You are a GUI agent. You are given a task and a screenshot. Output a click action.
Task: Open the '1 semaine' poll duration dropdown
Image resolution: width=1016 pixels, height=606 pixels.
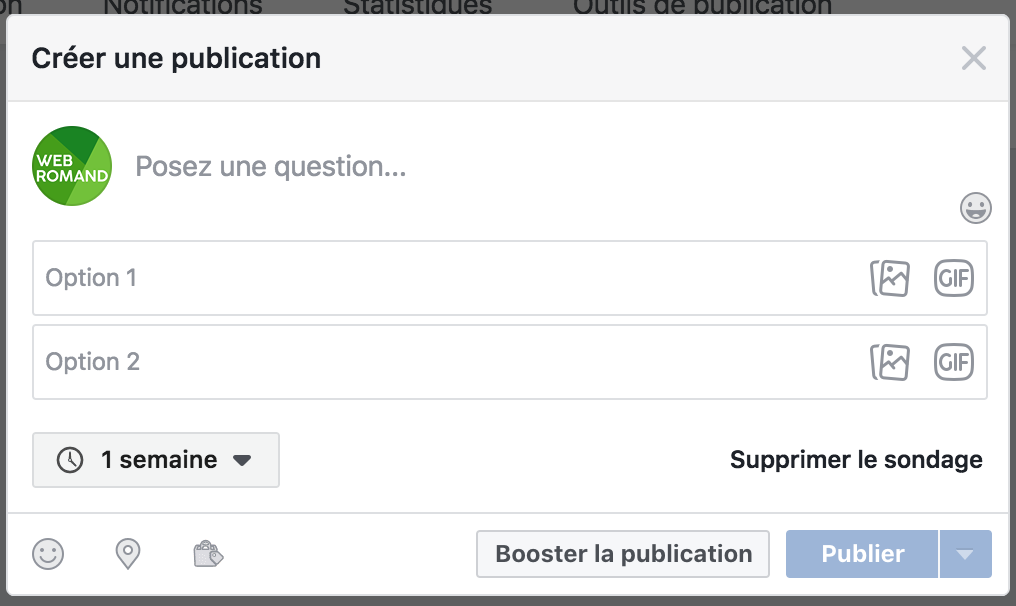pyautogui.click(x=156, y=460)
